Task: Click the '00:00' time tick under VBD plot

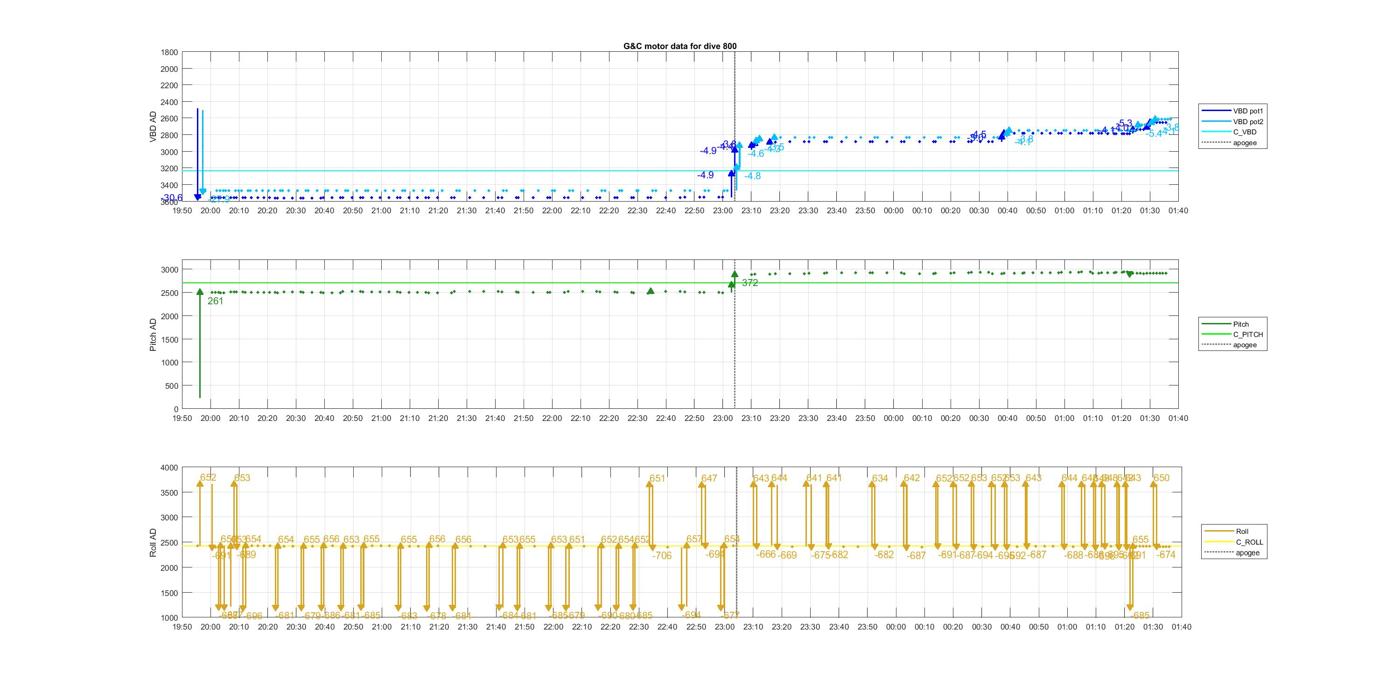Action: point(894,210)
